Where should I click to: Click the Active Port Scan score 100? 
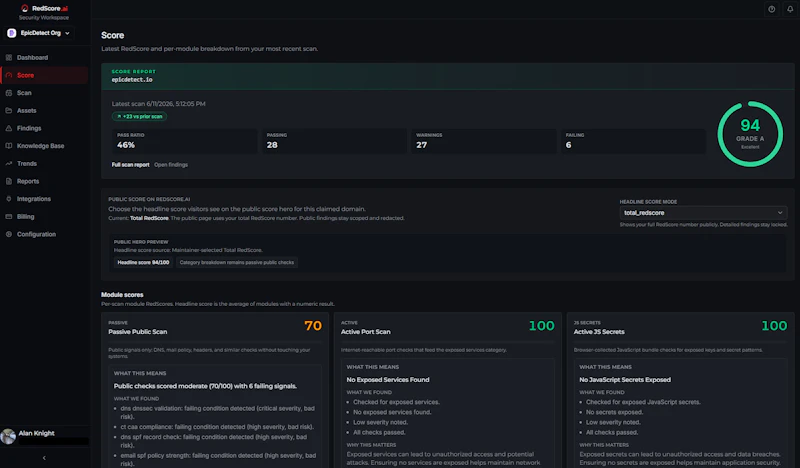tap(541, 326)
